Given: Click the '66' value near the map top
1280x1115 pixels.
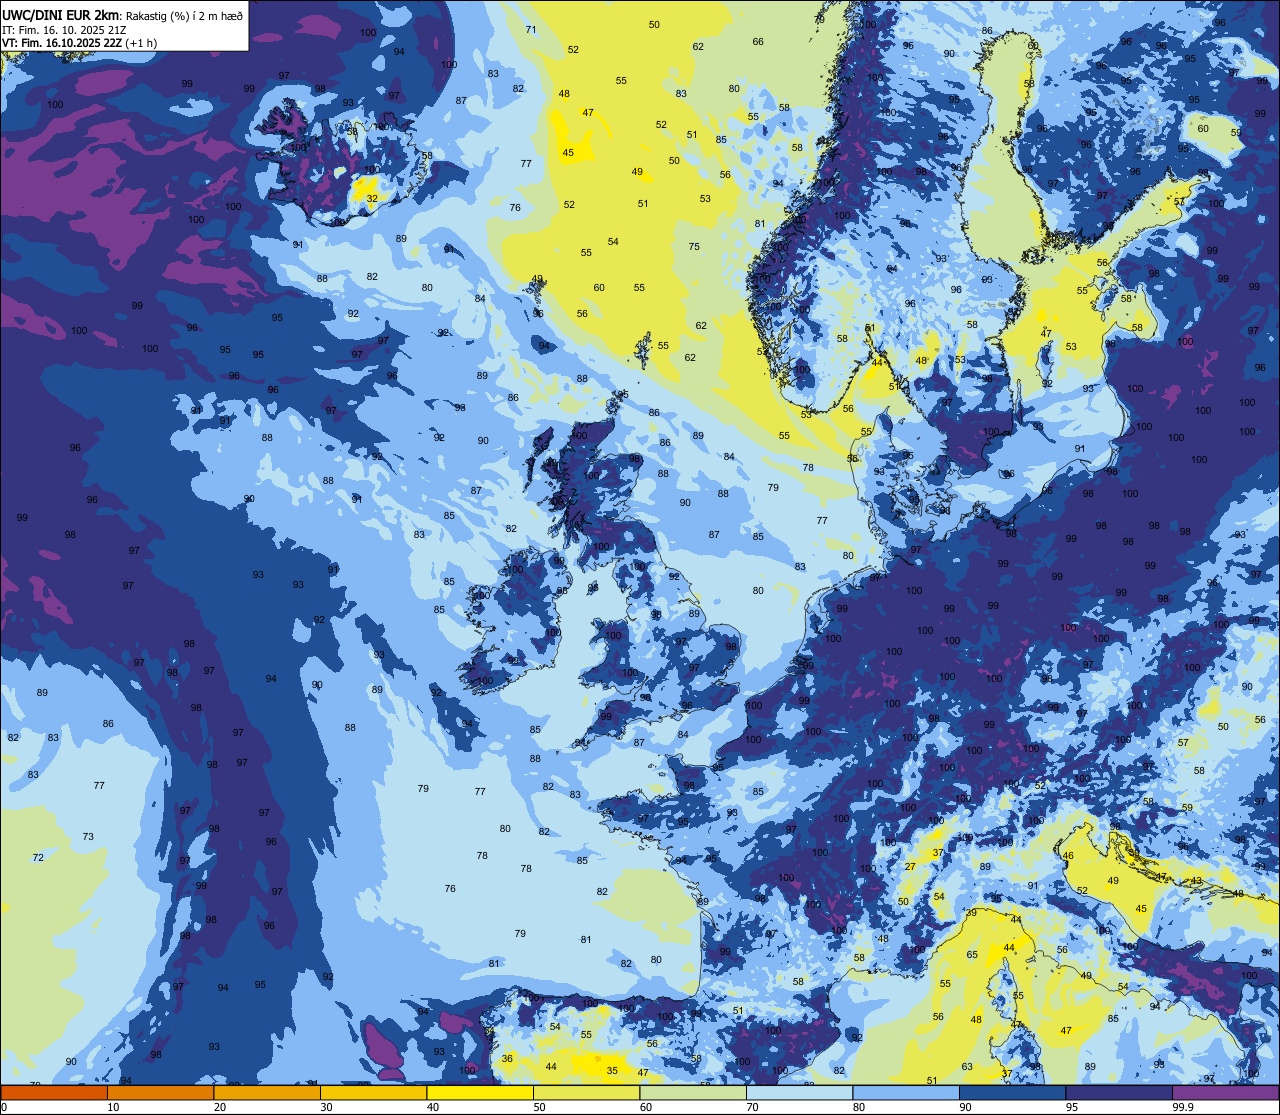Looking at the screenshot, I should click(758, 42).
